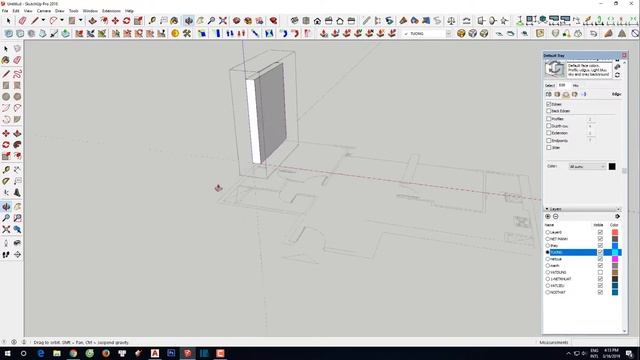Screen dimensions: 640x360
Task: Choose the Protractor tool in left toolbar
Action: point(6,181)
